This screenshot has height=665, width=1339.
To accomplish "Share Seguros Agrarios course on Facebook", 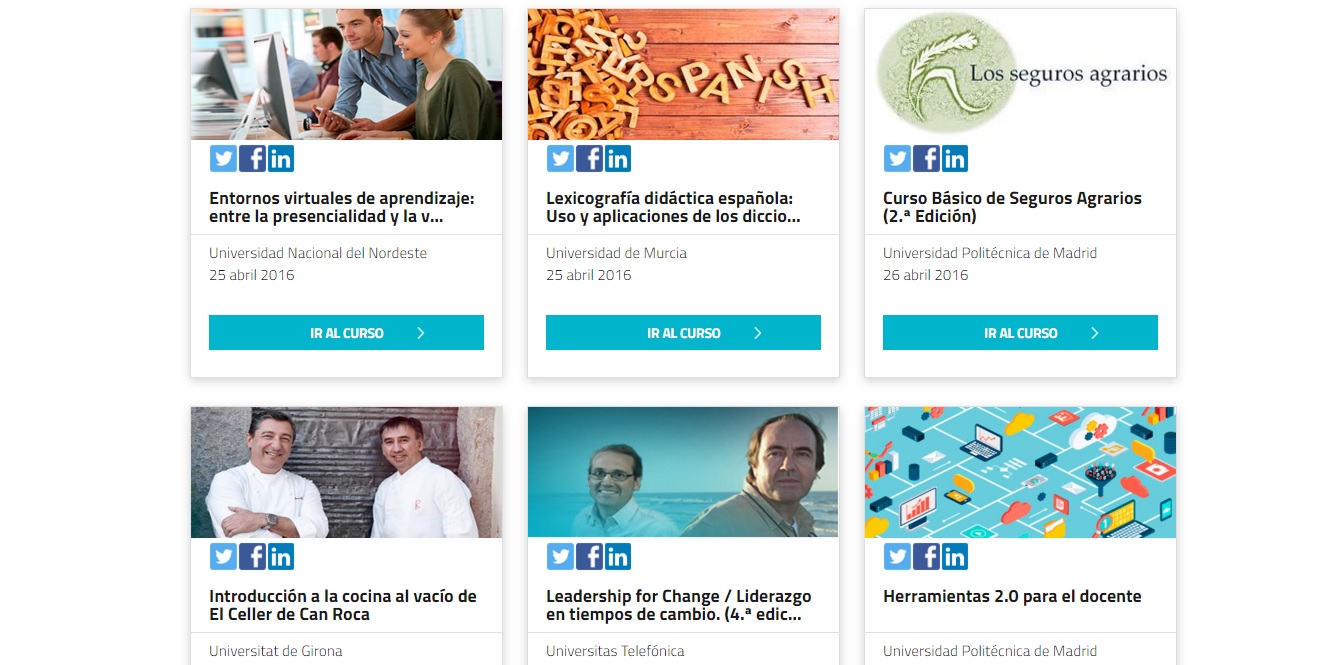I will click(926, 158).
